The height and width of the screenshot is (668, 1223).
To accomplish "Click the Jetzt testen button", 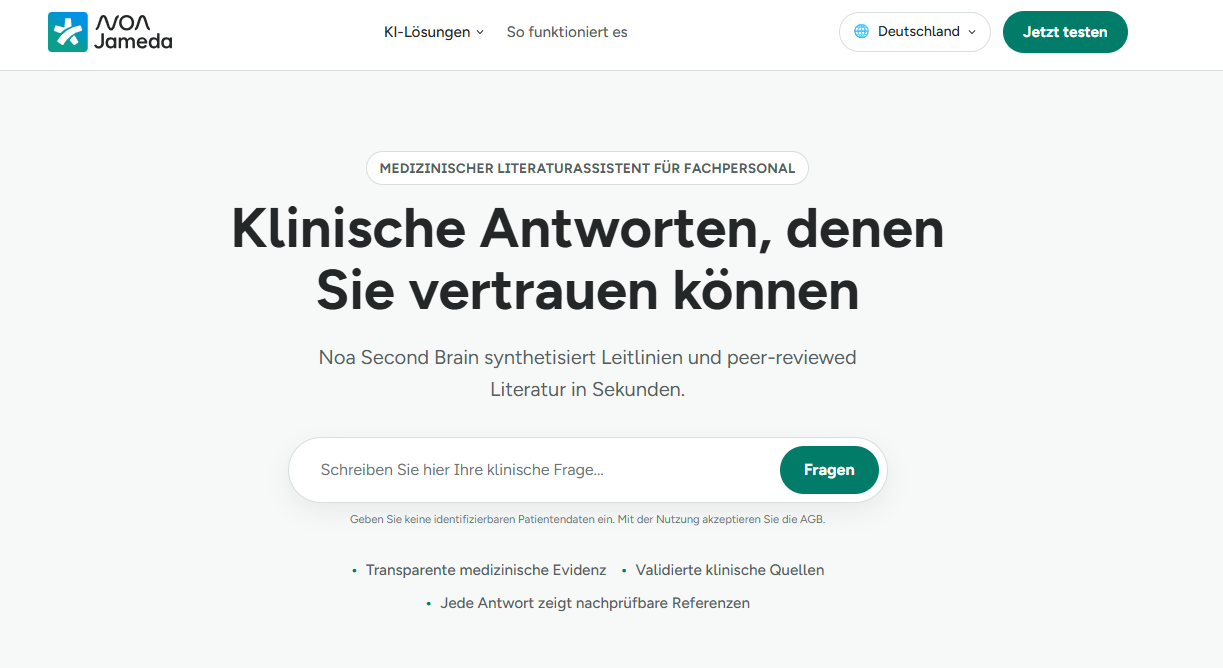I will point(1065,32).
